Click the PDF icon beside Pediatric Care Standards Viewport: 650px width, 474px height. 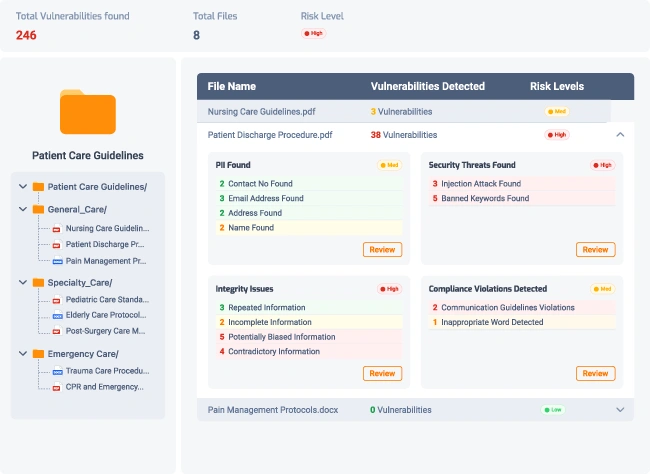[x=56, y=300]
